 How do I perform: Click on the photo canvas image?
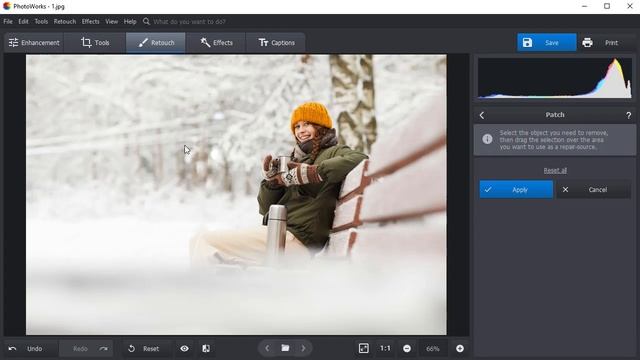coord(236,195)
